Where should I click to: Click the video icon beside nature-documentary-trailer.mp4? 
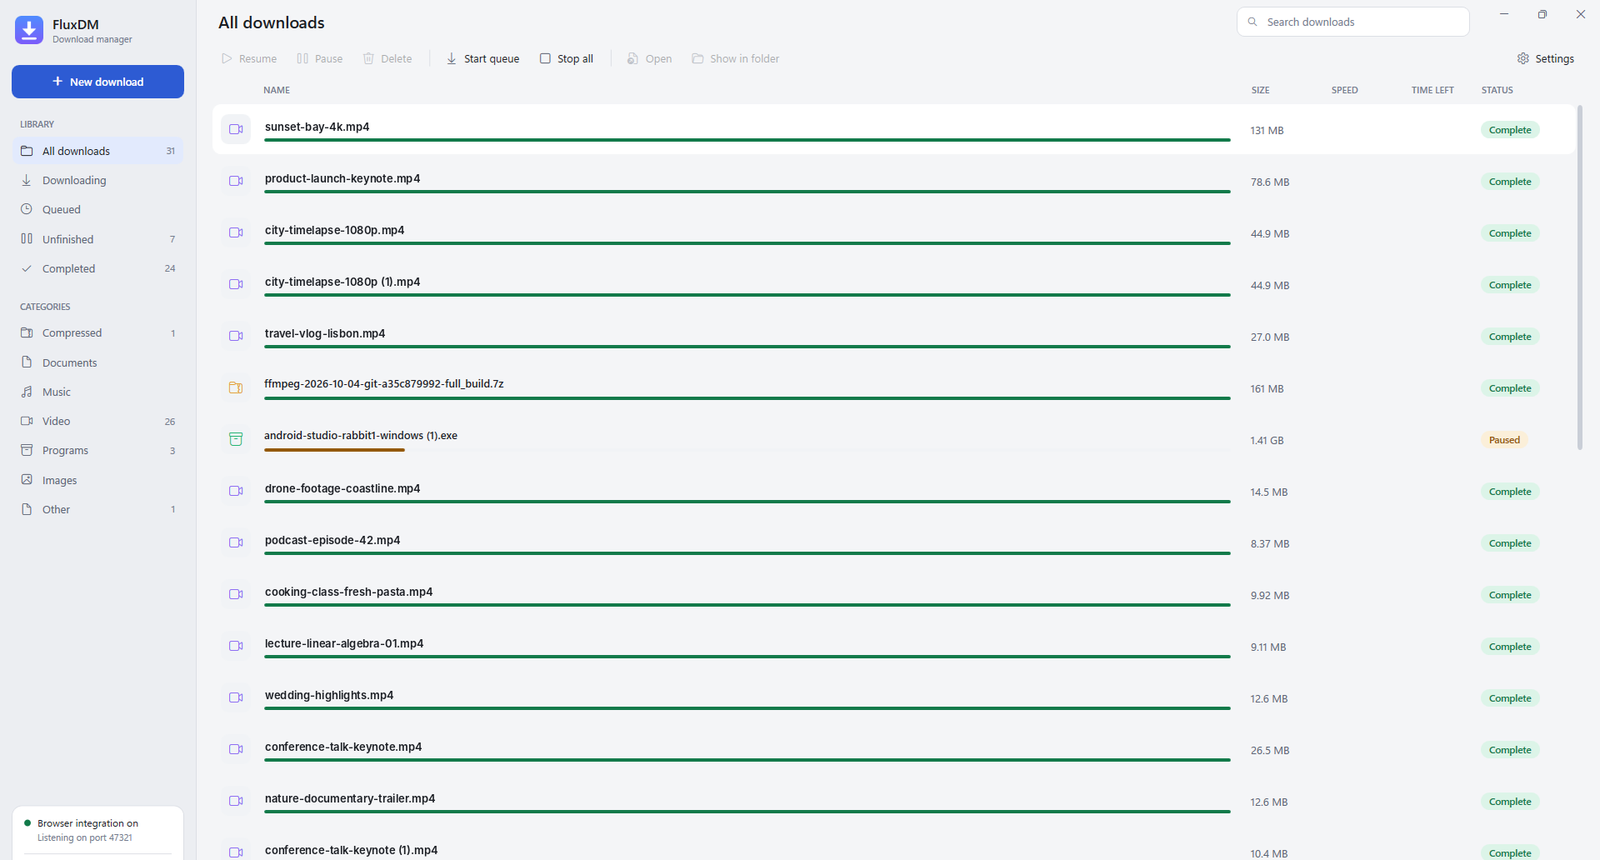coord(236,801)
